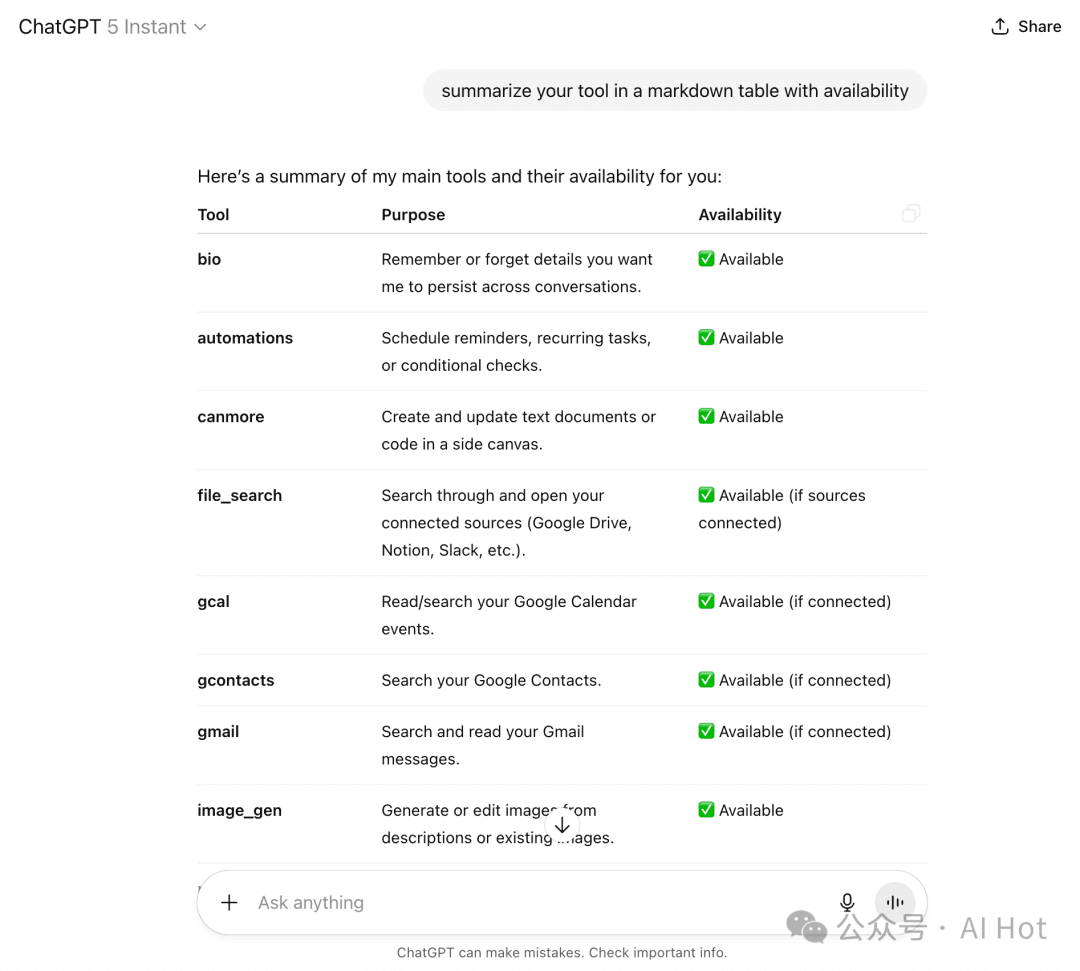Click the copy icon above the table

pos(910,213)
